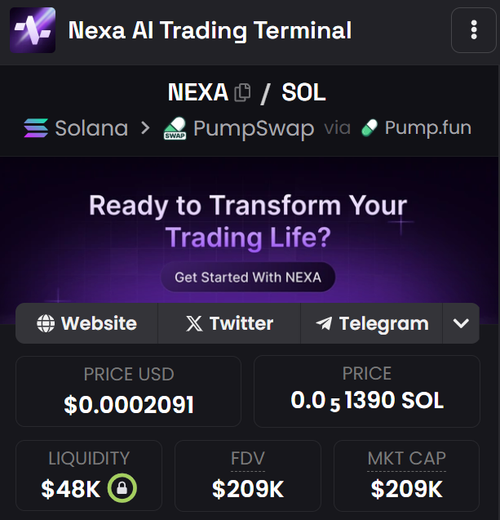Click the FDV label tooltip

click(x=248, y=458)
